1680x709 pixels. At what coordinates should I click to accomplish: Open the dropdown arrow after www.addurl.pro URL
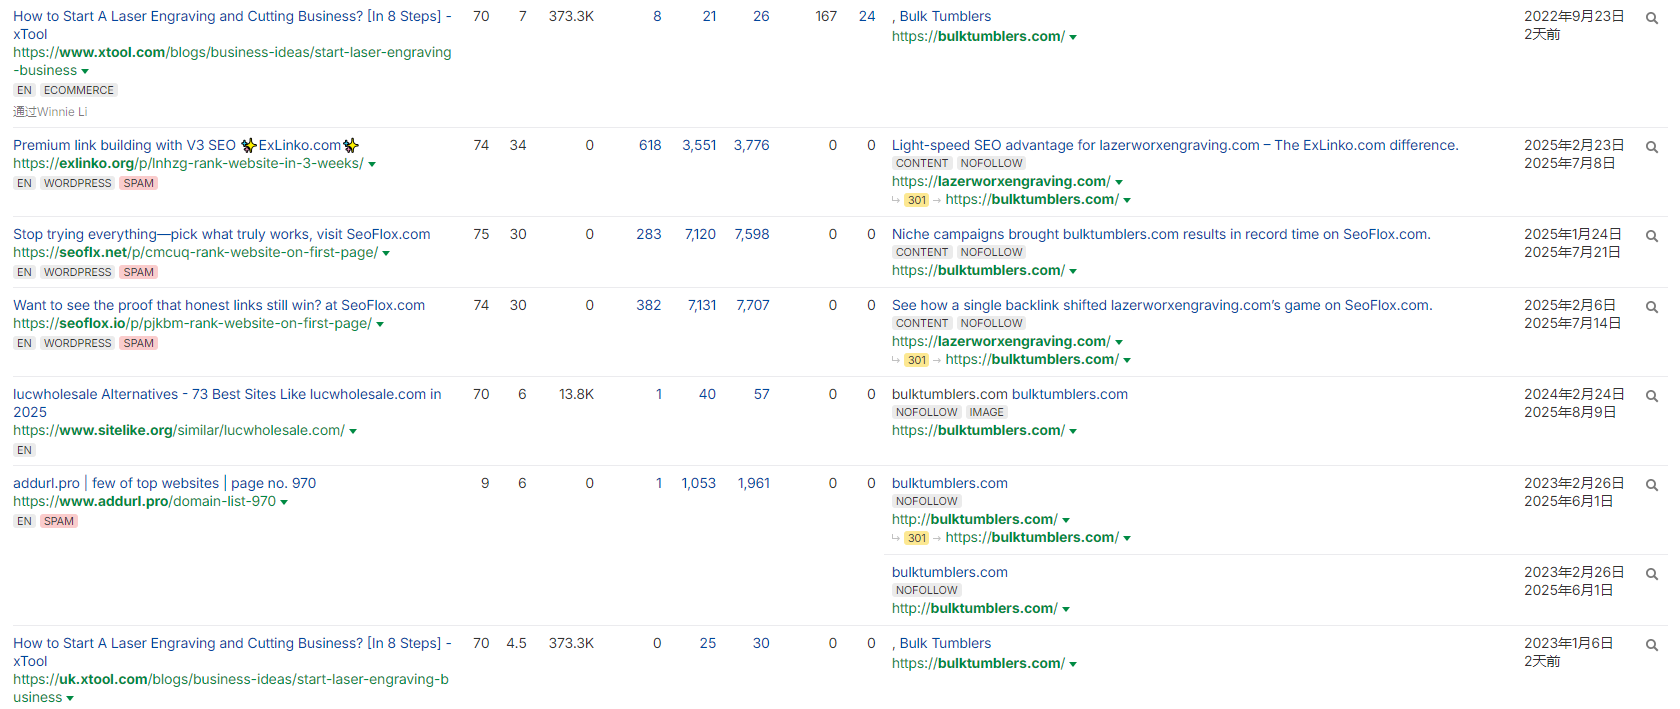284,502
